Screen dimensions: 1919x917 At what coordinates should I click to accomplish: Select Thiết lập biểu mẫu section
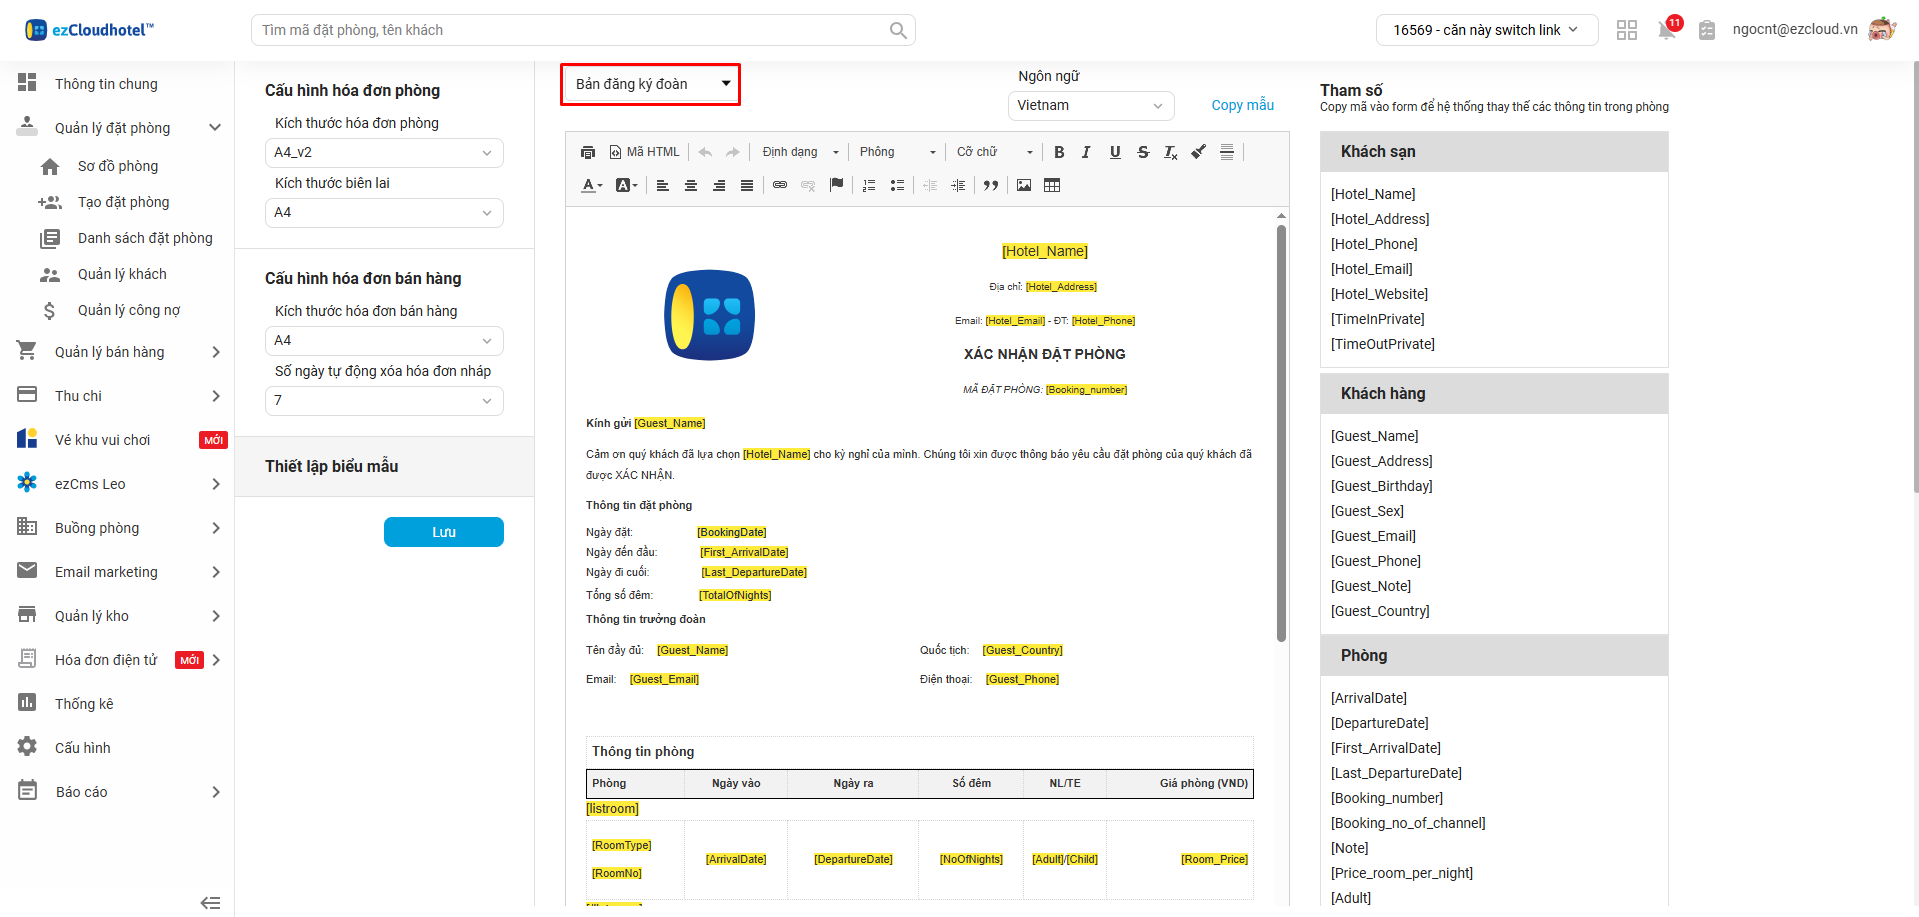[x=332, y=466]
